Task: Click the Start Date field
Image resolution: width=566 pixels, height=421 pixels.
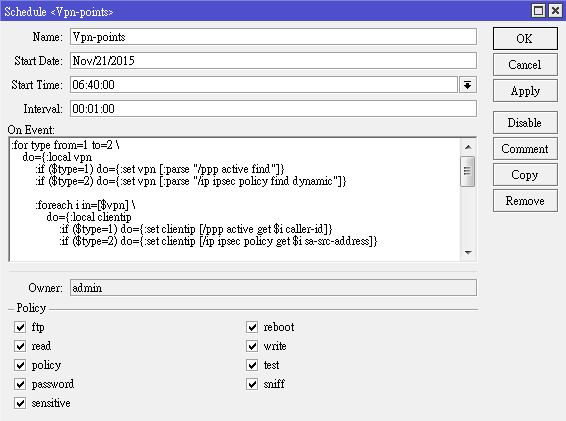Action: (273, 61)
